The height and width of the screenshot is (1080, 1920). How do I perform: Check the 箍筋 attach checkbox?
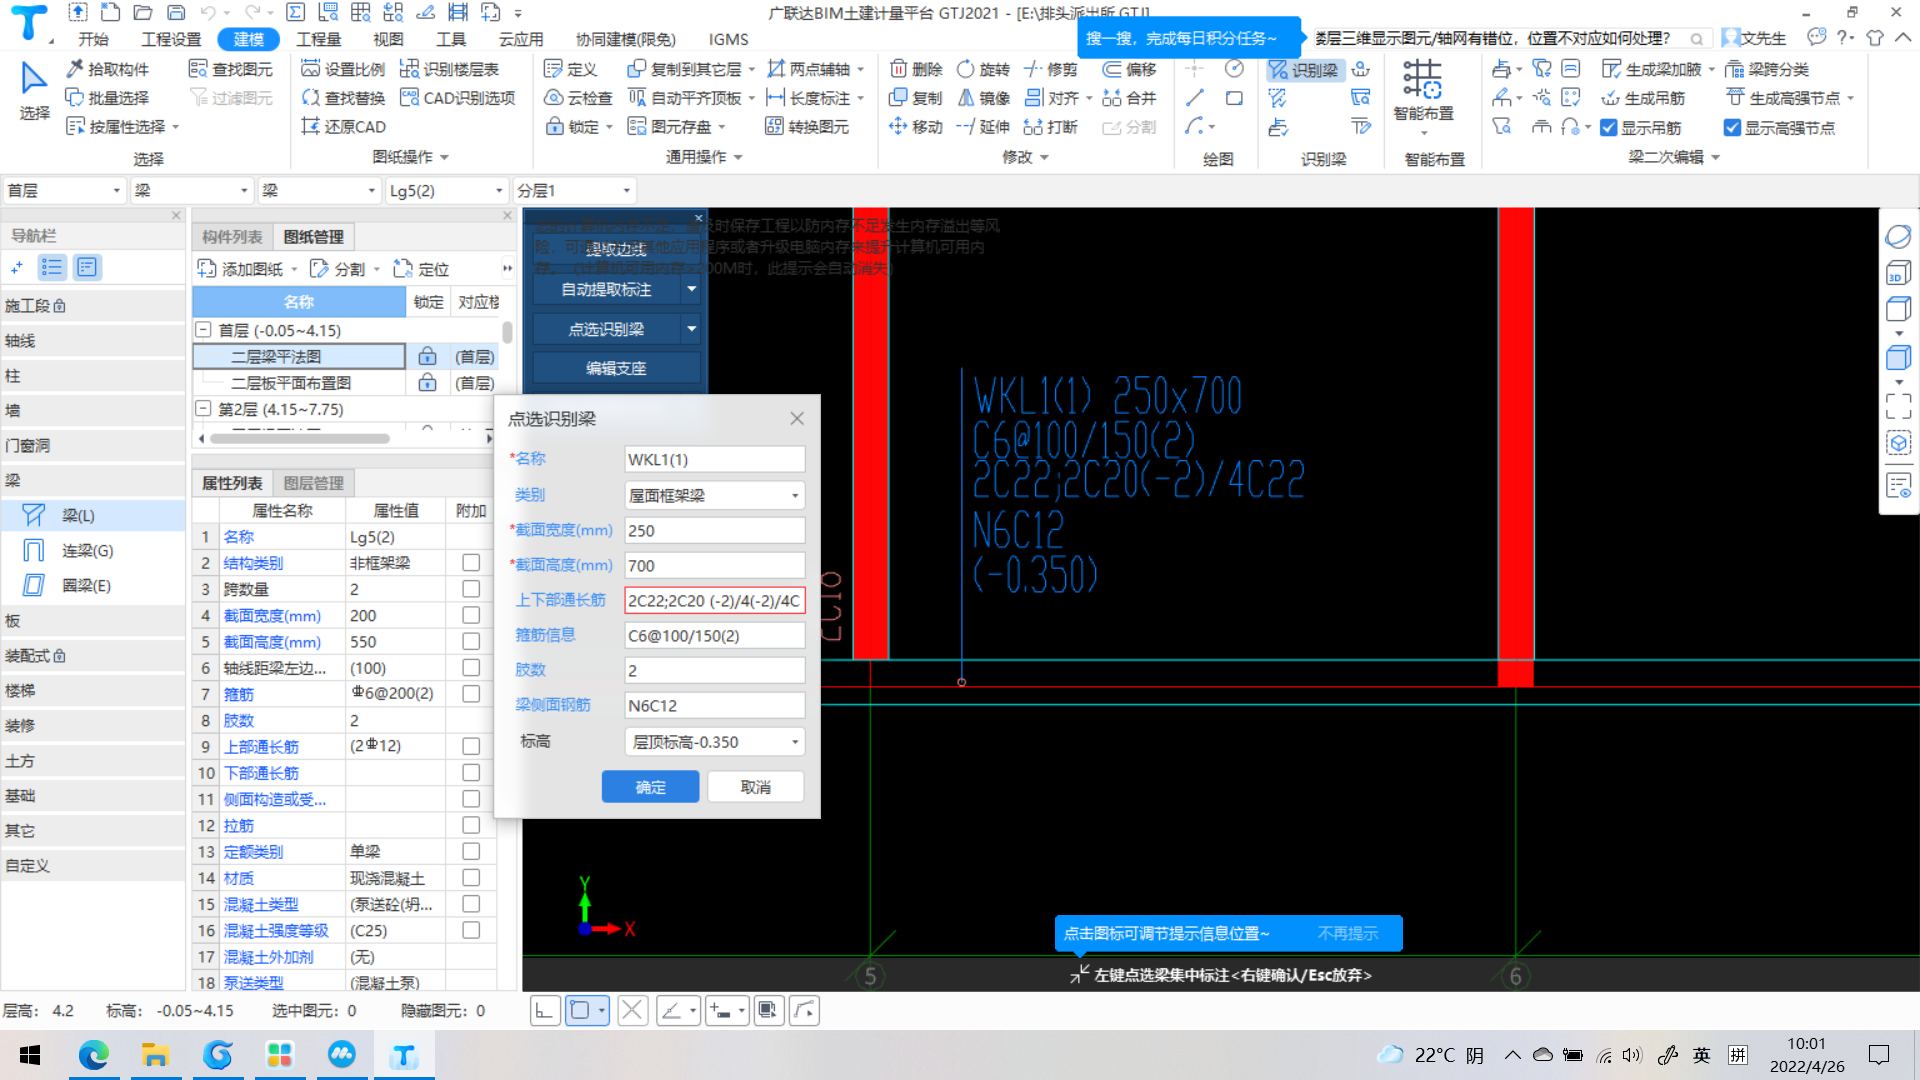click(x=471, y=694)
